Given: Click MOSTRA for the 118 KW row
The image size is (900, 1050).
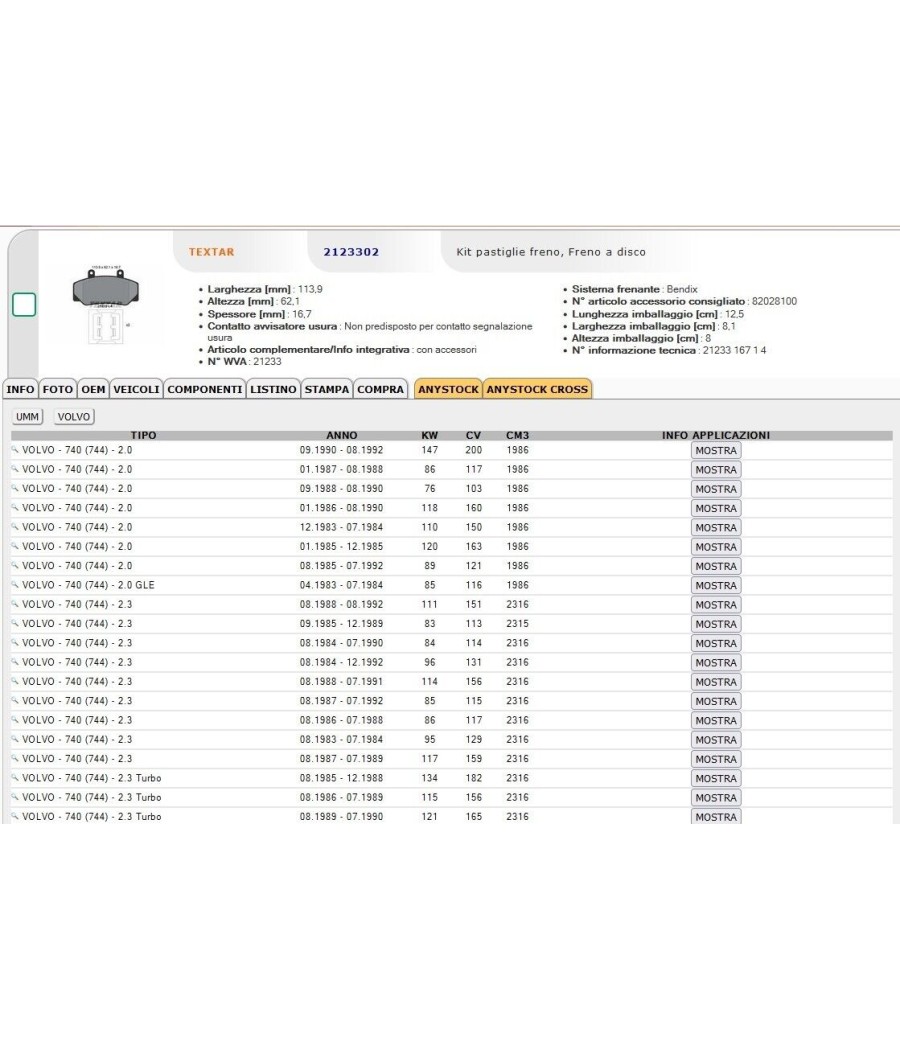Looking at the screenshot, I should point(716,508).
